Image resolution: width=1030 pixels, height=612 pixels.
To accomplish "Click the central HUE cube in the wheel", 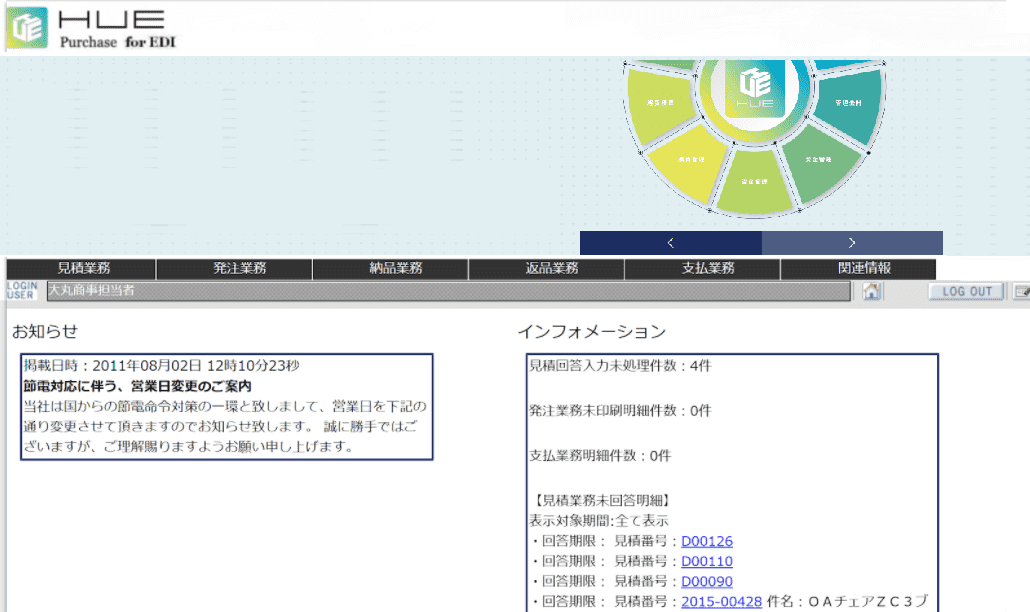I will [756, 92].
